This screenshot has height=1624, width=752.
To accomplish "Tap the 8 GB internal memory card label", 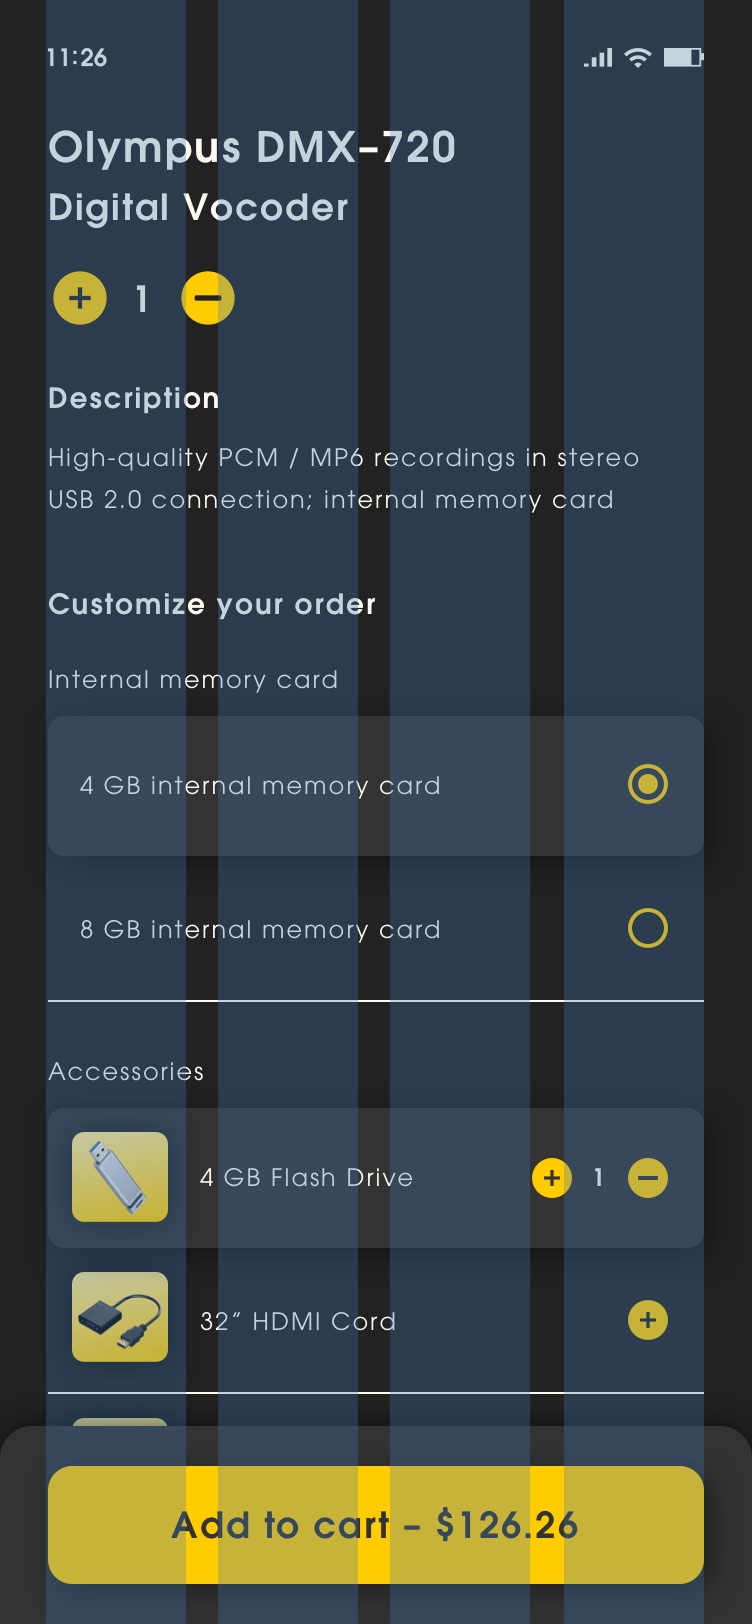I will point(260,930).
